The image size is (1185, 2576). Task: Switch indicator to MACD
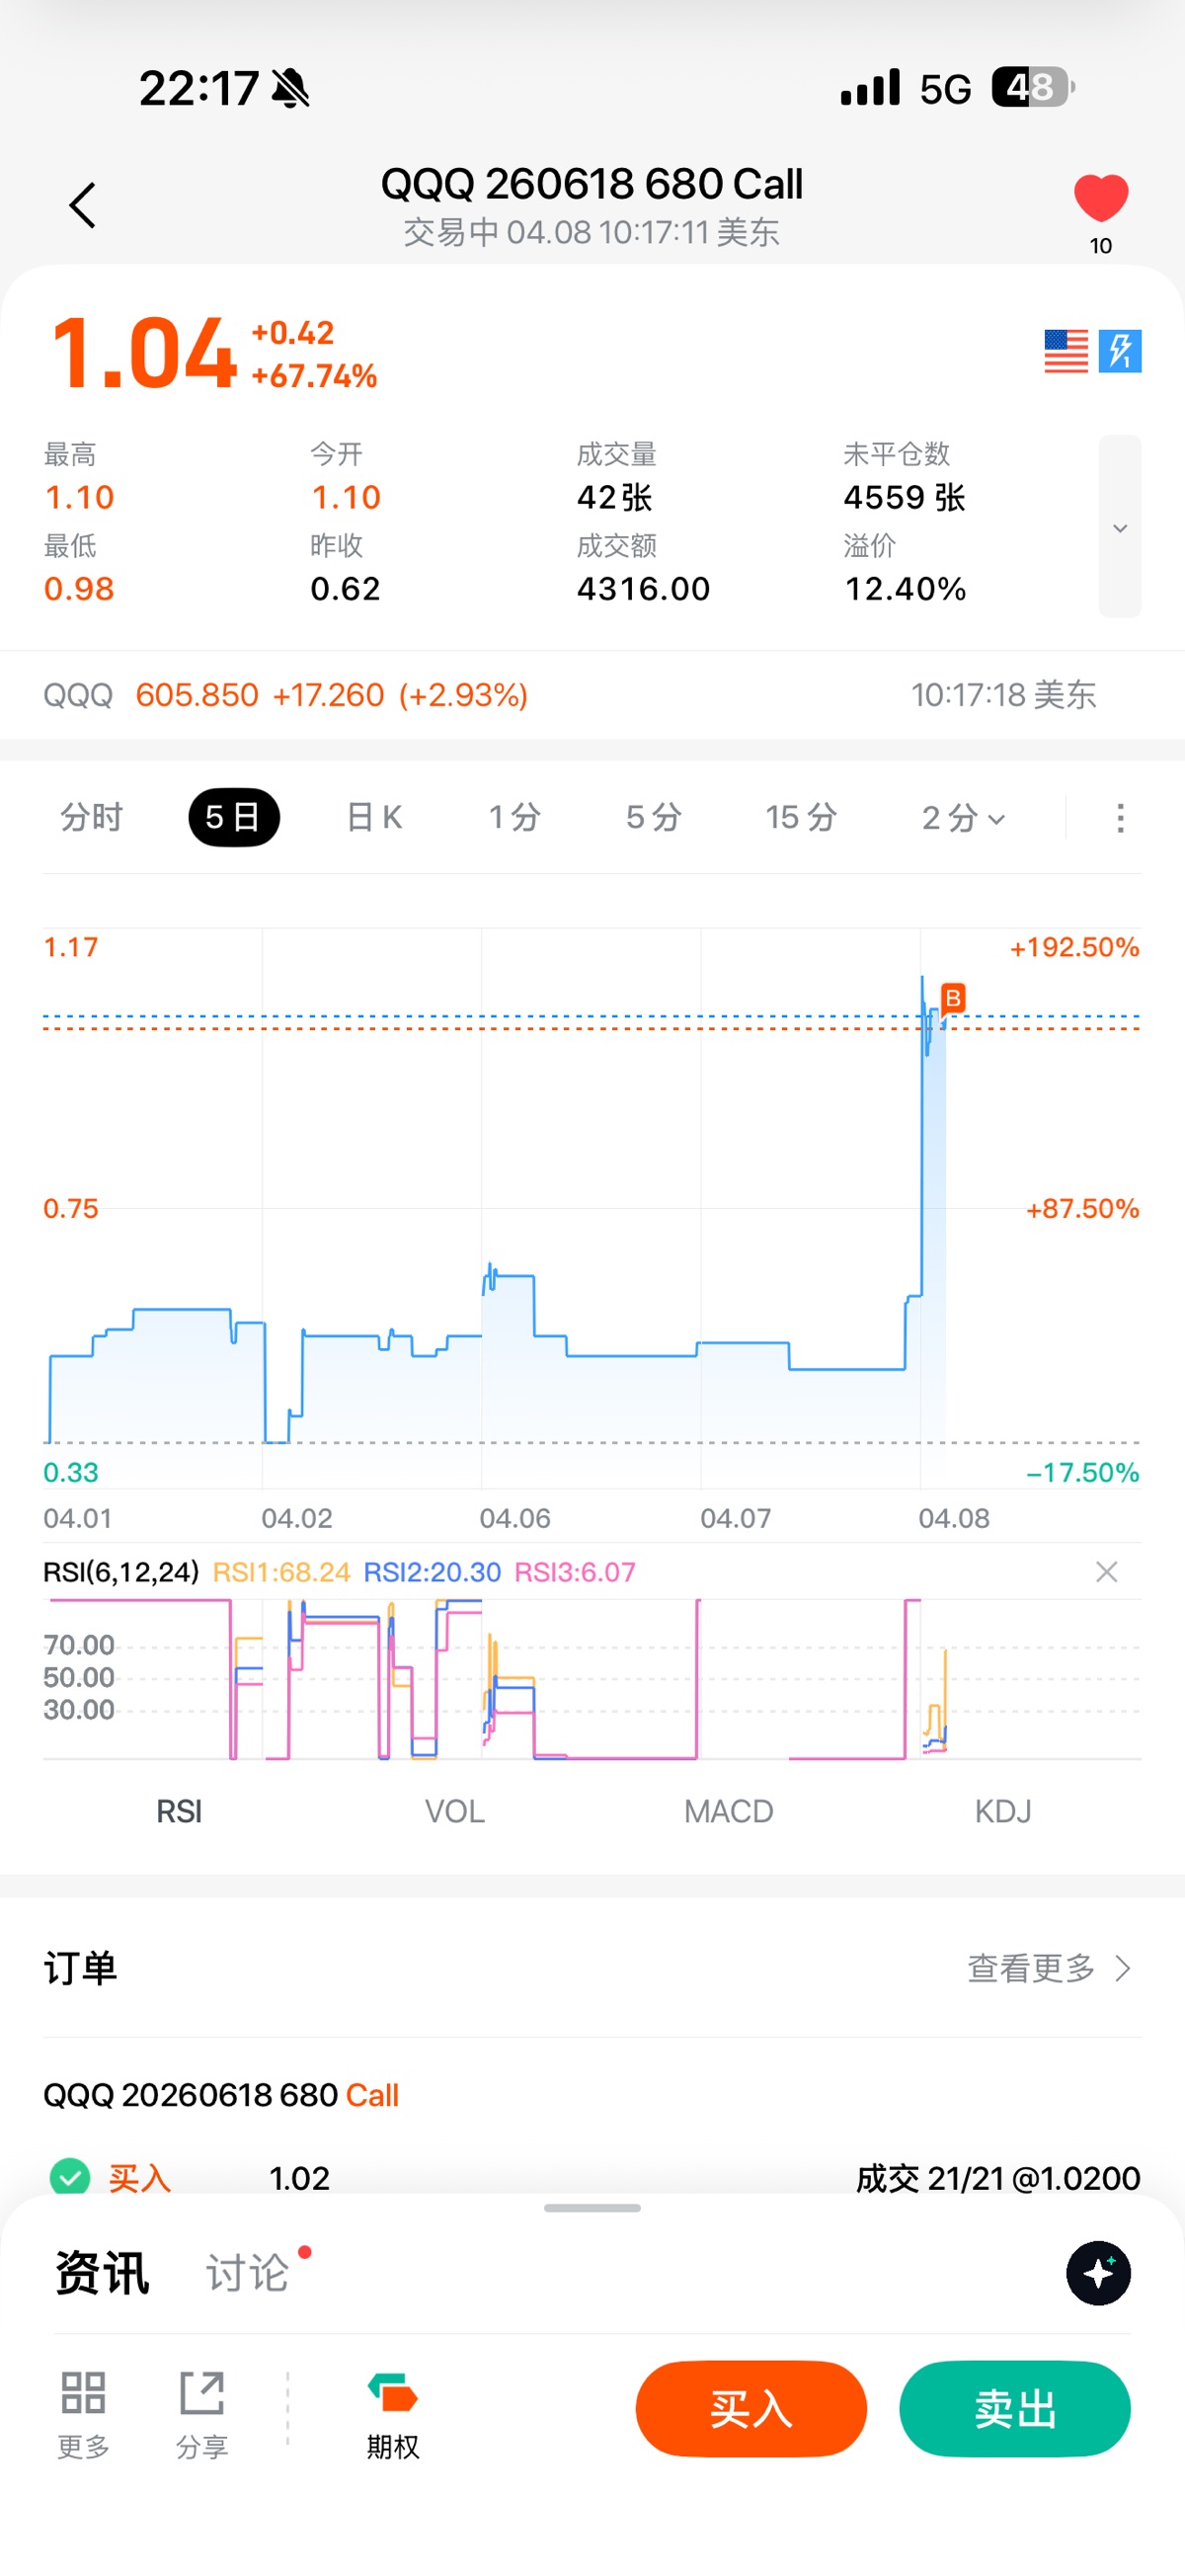point(728,1811)
